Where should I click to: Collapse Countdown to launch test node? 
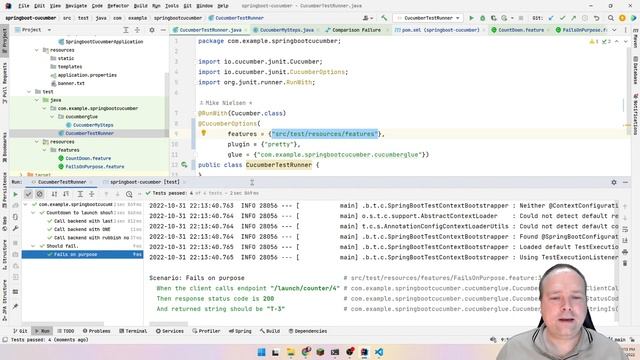click(33, 213)
